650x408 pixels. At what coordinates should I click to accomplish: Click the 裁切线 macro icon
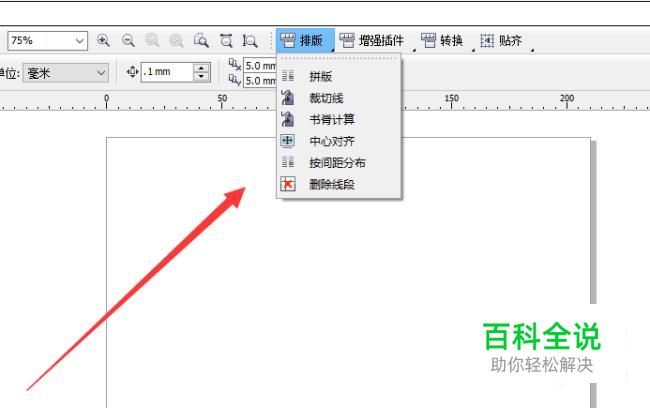pos(288,97)
